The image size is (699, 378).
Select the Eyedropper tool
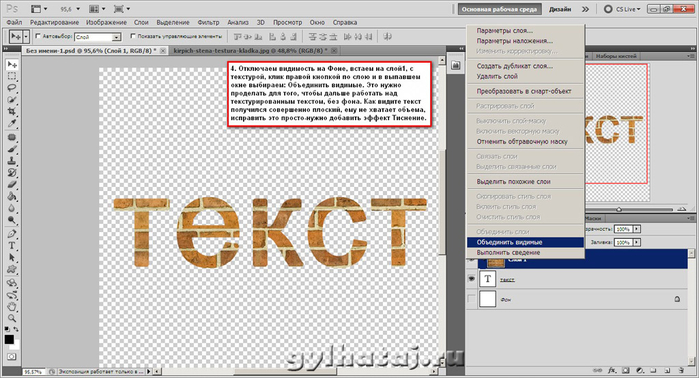point(12,123)
